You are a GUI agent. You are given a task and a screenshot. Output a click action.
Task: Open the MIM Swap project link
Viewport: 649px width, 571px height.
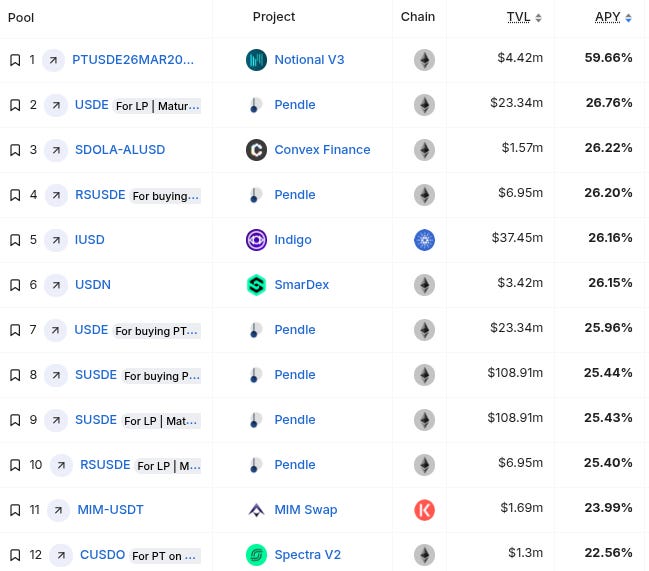tap(306, 510)
